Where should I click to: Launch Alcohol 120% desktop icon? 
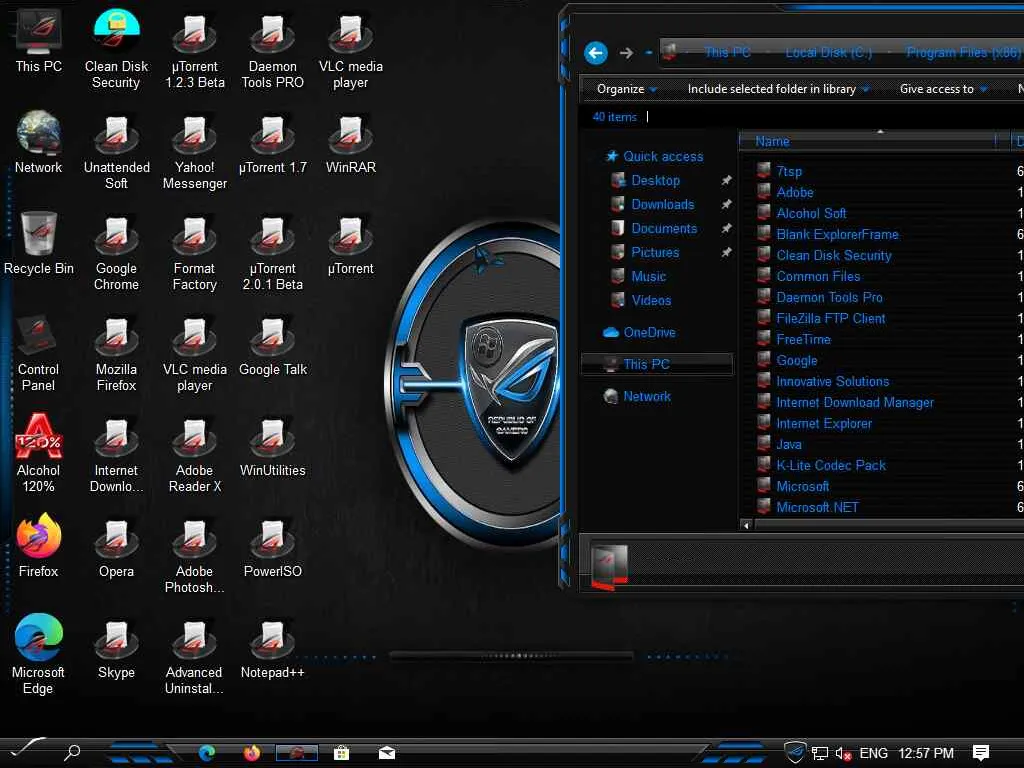(x=39, y=453)
